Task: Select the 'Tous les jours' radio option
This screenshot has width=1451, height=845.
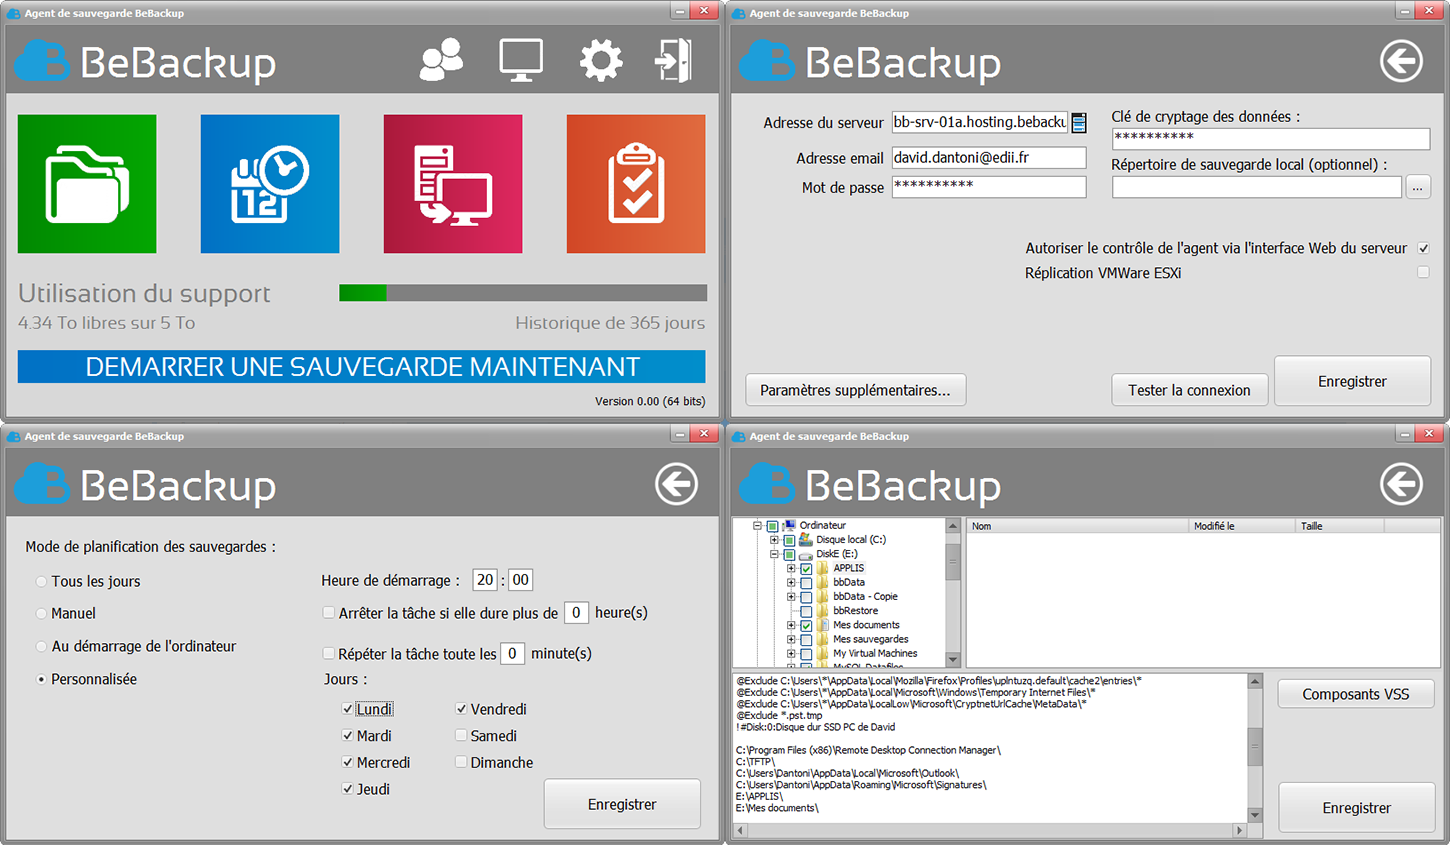Action: click(41, 581)
